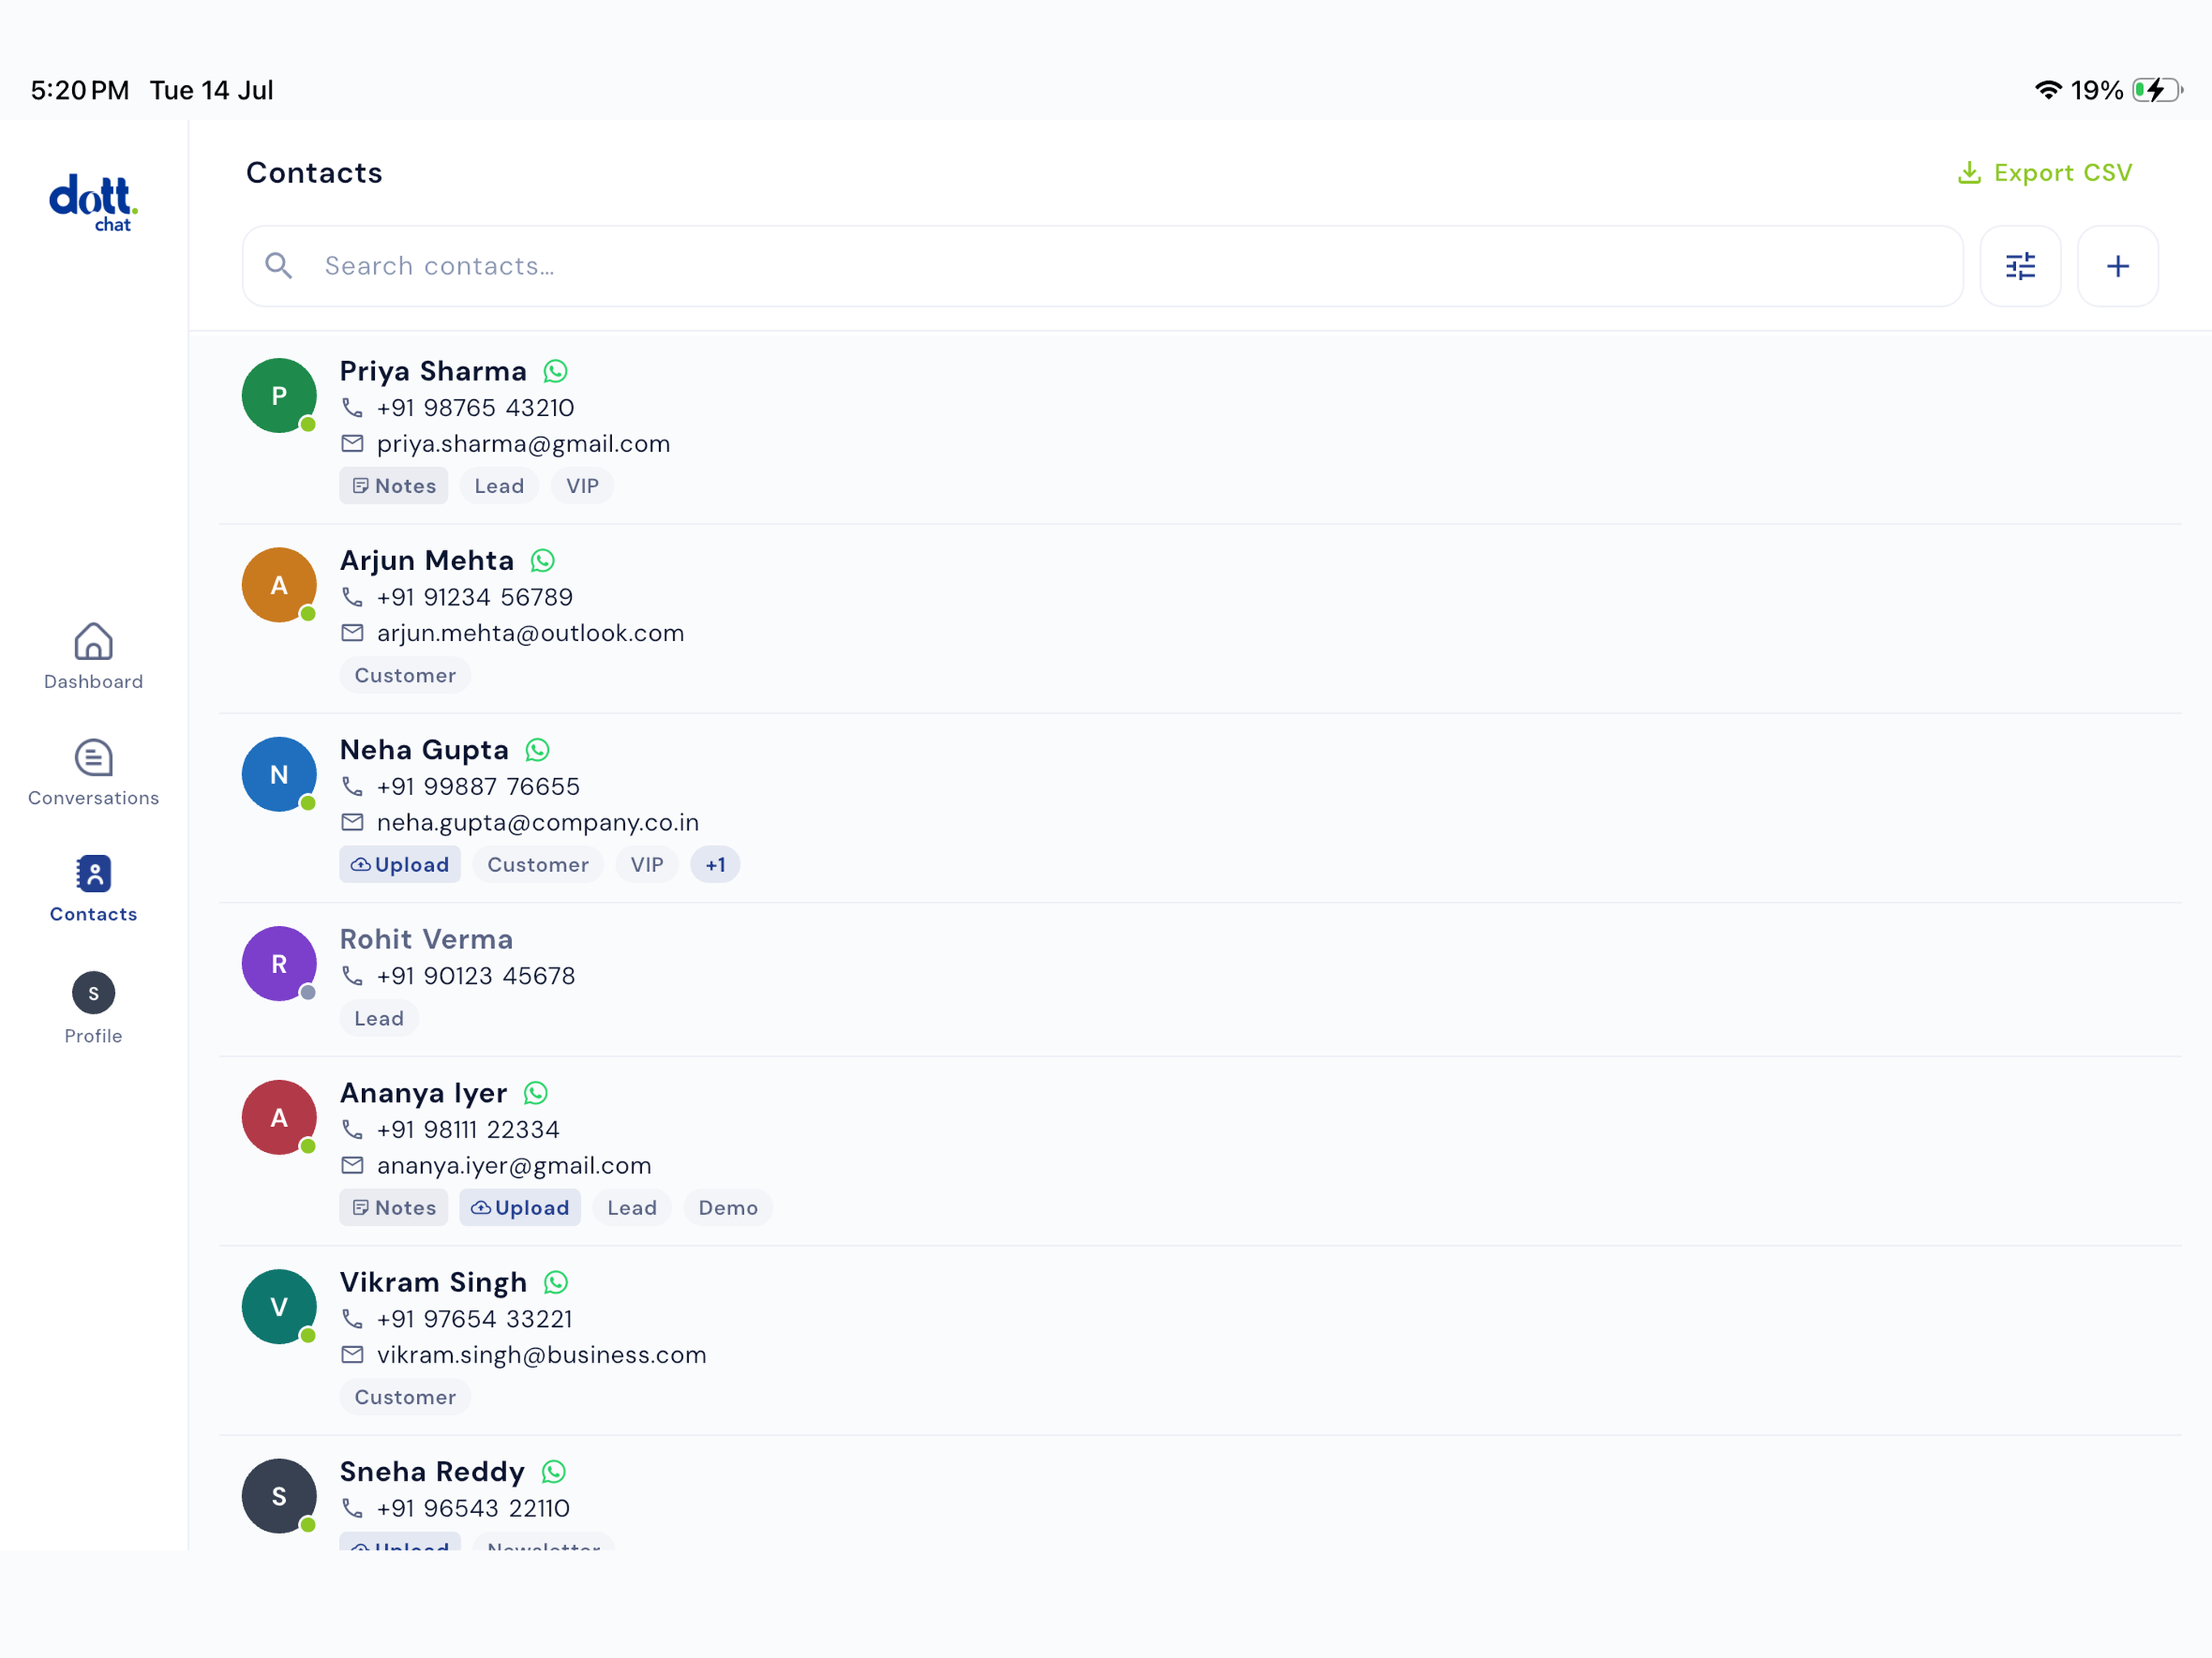Open the Neha Gupta contact name
This screenshot has width=2212, height=1658.
click(424, 750)
